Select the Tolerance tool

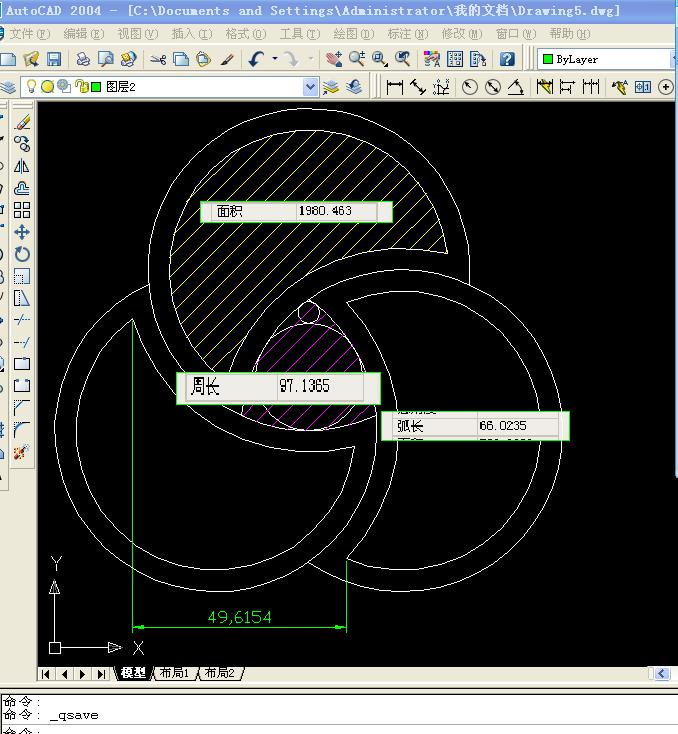(x=643, y=87)
